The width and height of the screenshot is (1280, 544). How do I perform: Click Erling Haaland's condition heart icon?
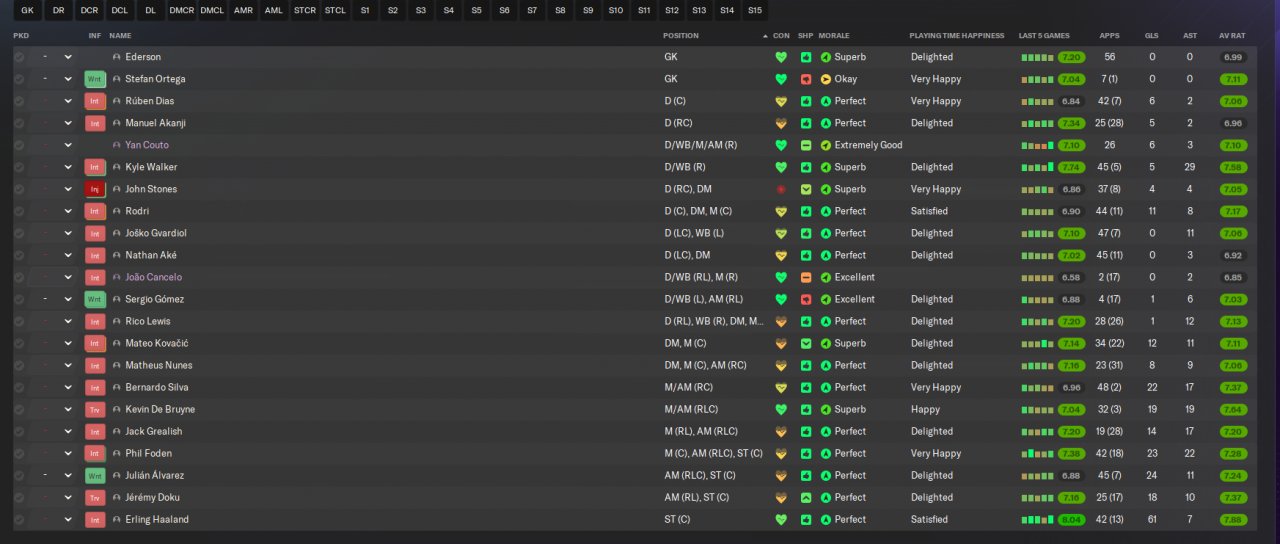(781, 519)
